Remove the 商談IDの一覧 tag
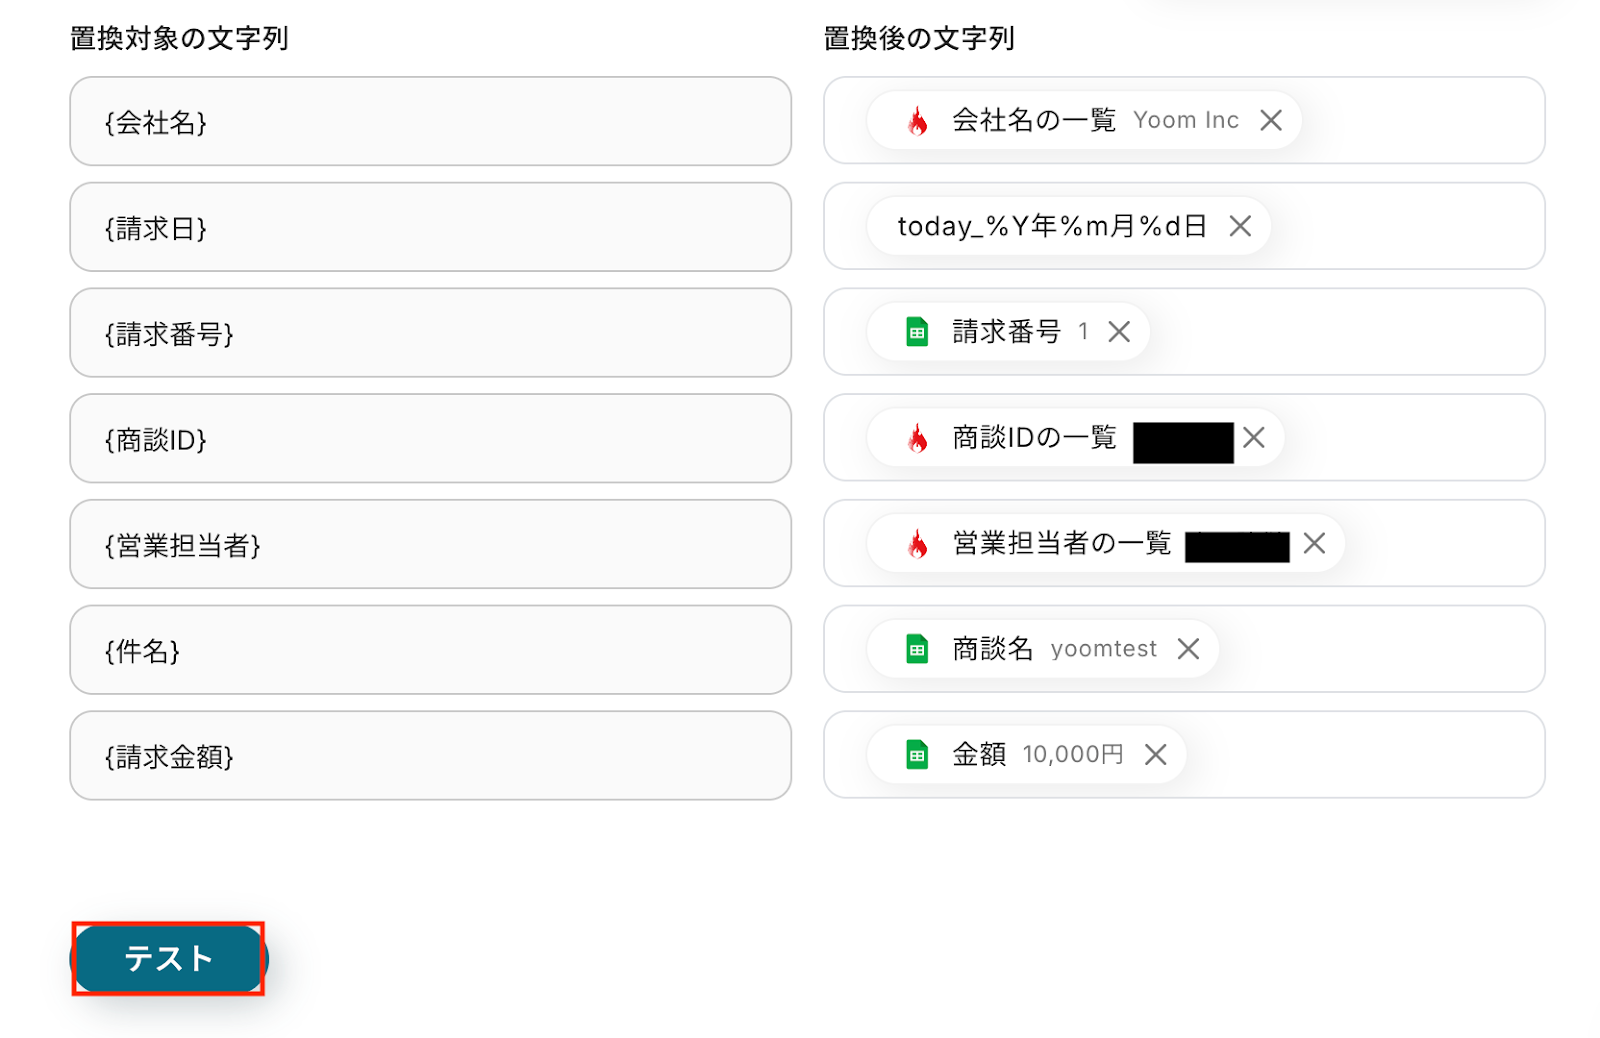Viewport: 1600px width, 1038px height. point(1254,437)
